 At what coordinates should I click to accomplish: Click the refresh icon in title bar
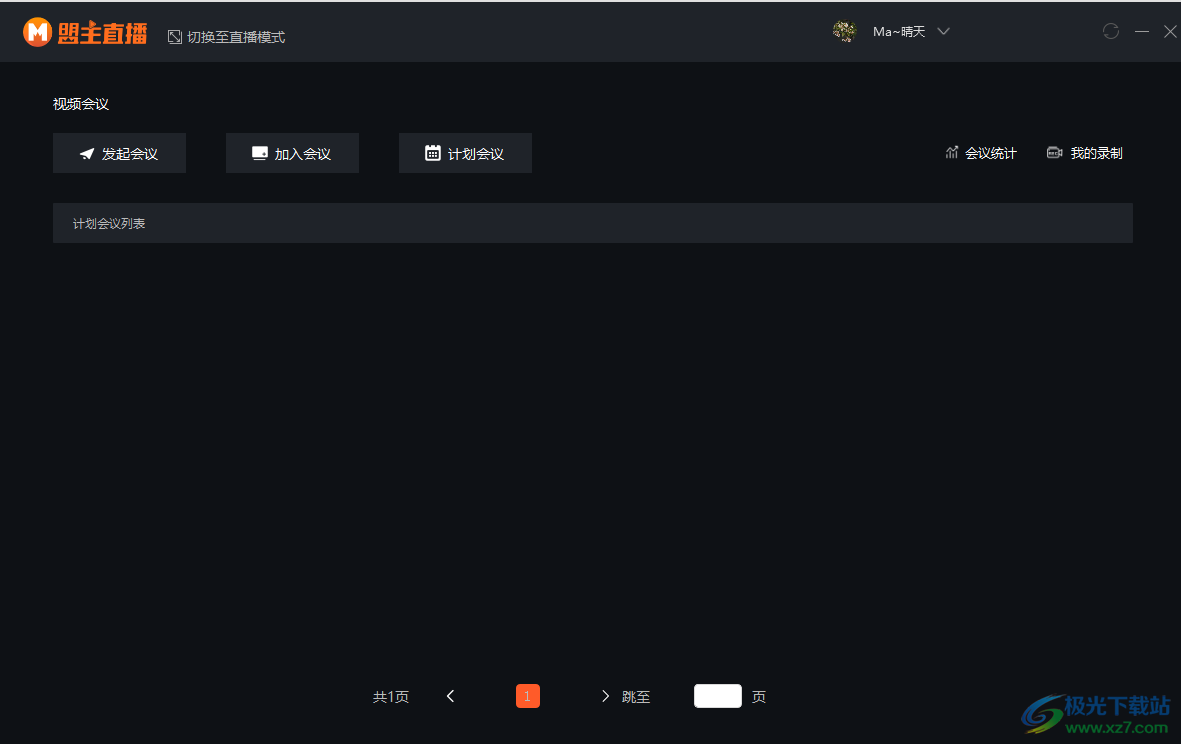pos(1111,31)
